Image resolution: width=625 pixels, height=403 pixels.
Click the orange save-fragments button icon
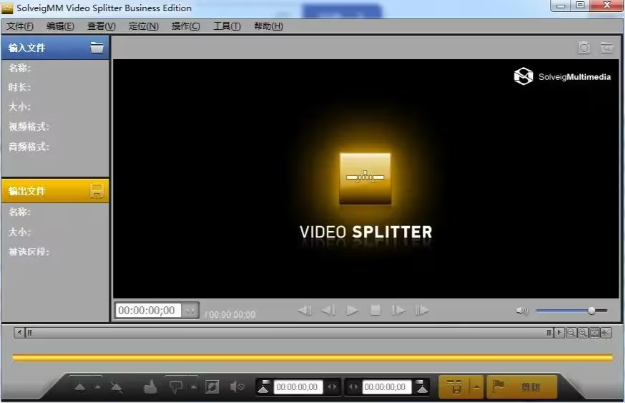(454, 387)
